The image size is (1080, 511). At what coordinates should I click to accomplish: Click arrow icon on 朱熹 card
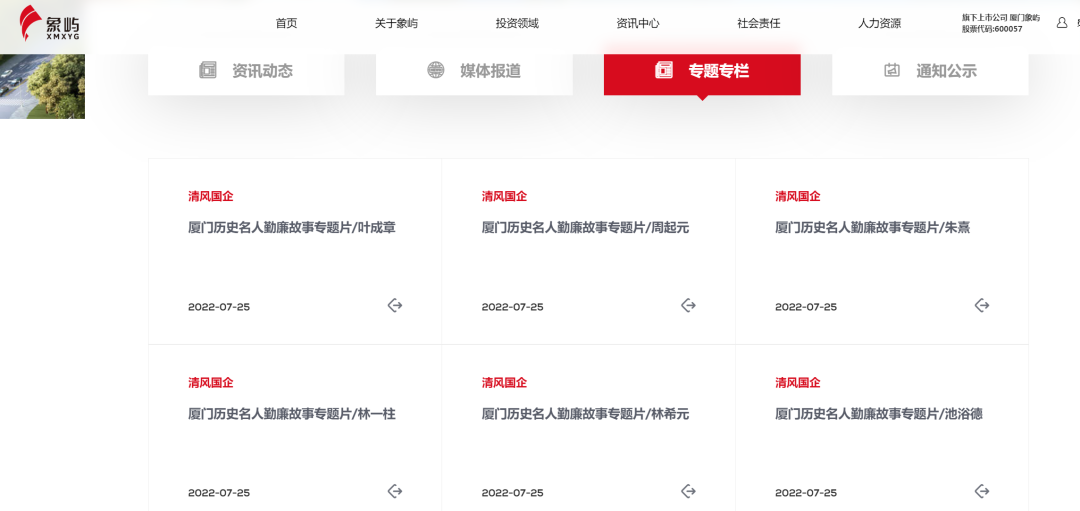[x=982, y=305]
